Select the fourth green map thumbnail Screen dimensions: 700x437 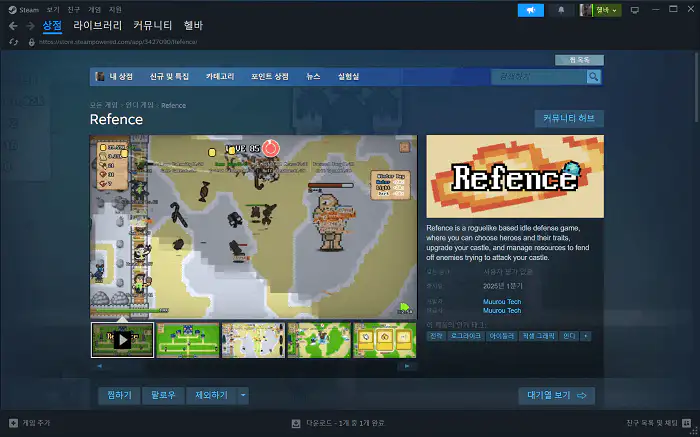[x=319, y=340]
